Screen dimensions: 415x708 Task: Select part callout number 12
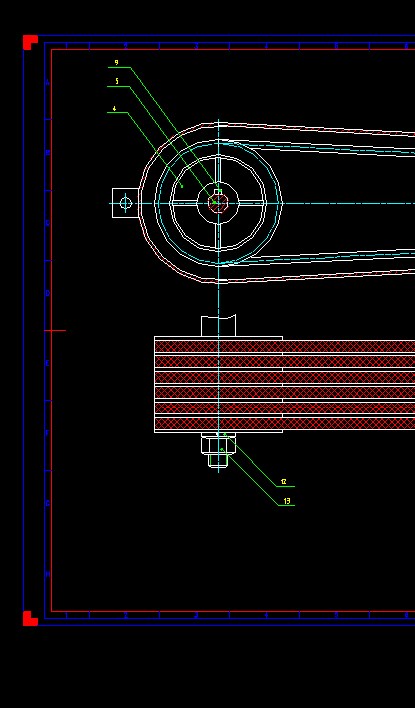tap(284, 482)
